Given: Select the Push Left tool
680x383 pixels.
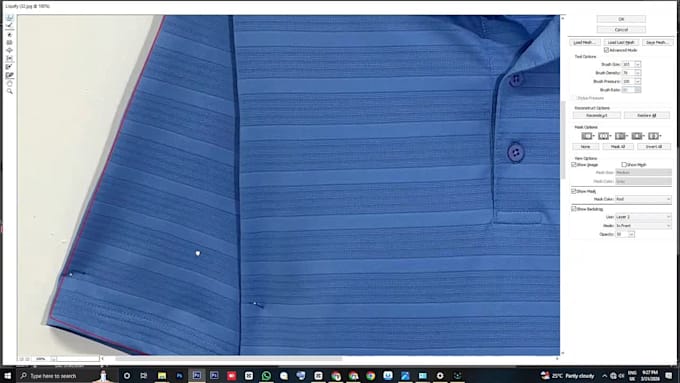Looking at the screenshot, I should coord(10,58).
